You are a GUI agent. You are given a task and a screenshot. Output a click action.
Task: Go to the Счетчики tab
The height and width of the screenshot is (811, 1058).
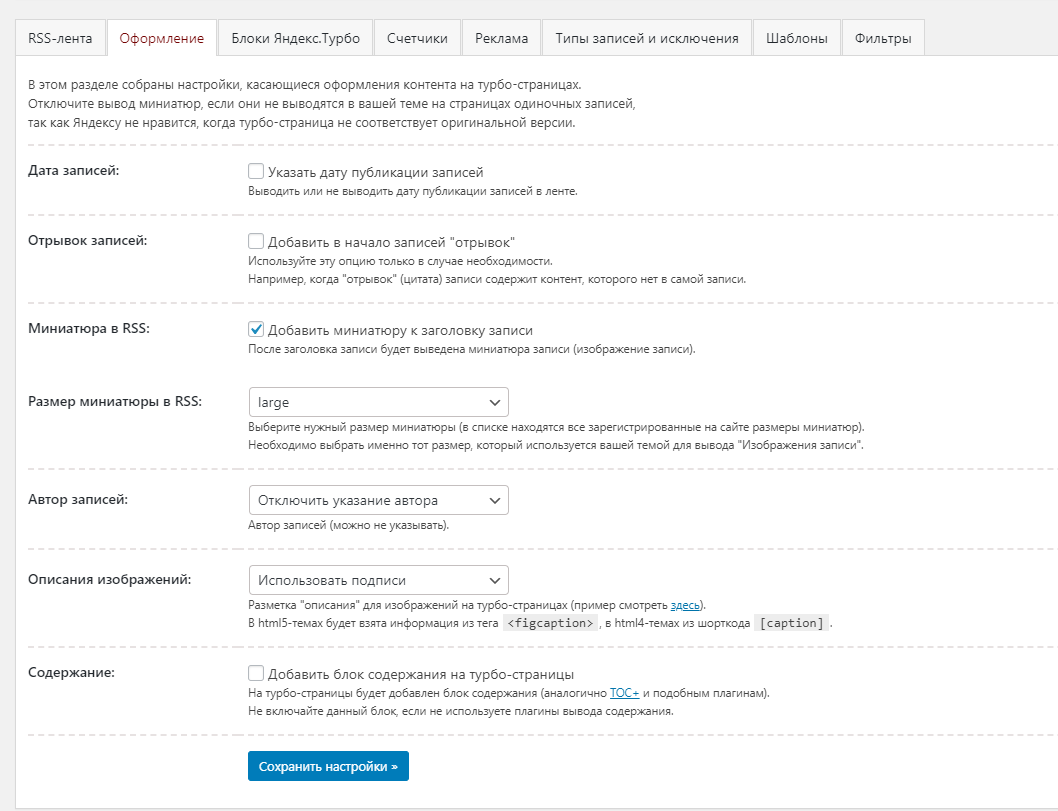tap(418, 39)
